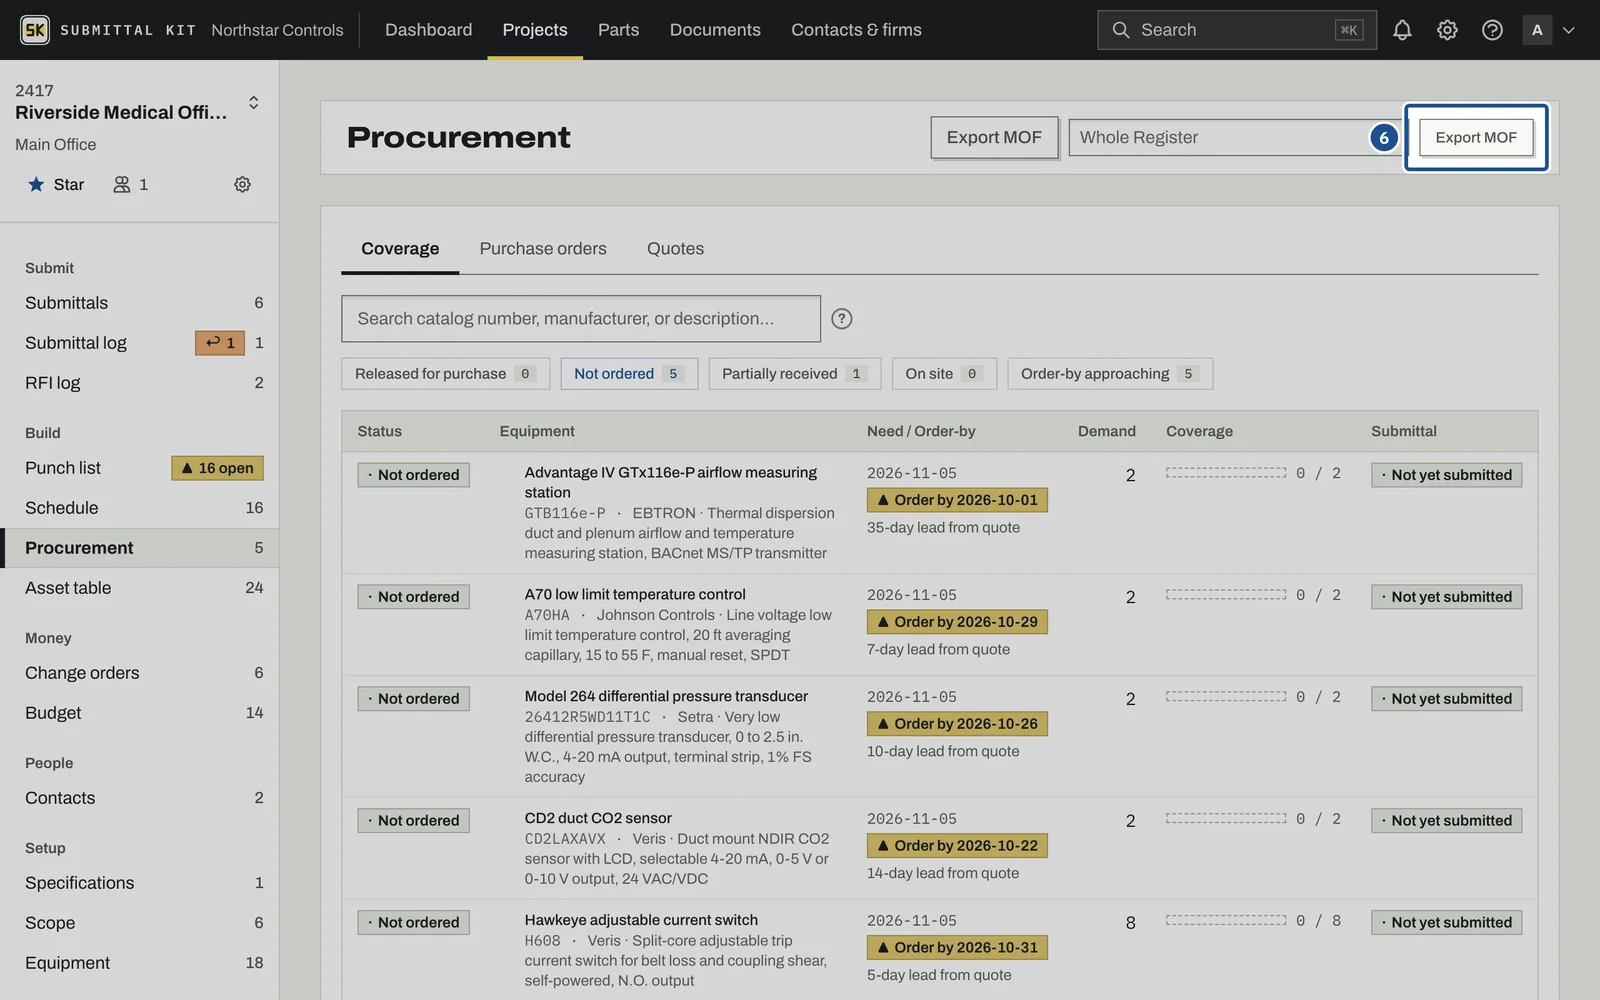Screen dimensions: 1600x1000
Task: Switch to the Purchase orders tab
Action: coord(543,249)
